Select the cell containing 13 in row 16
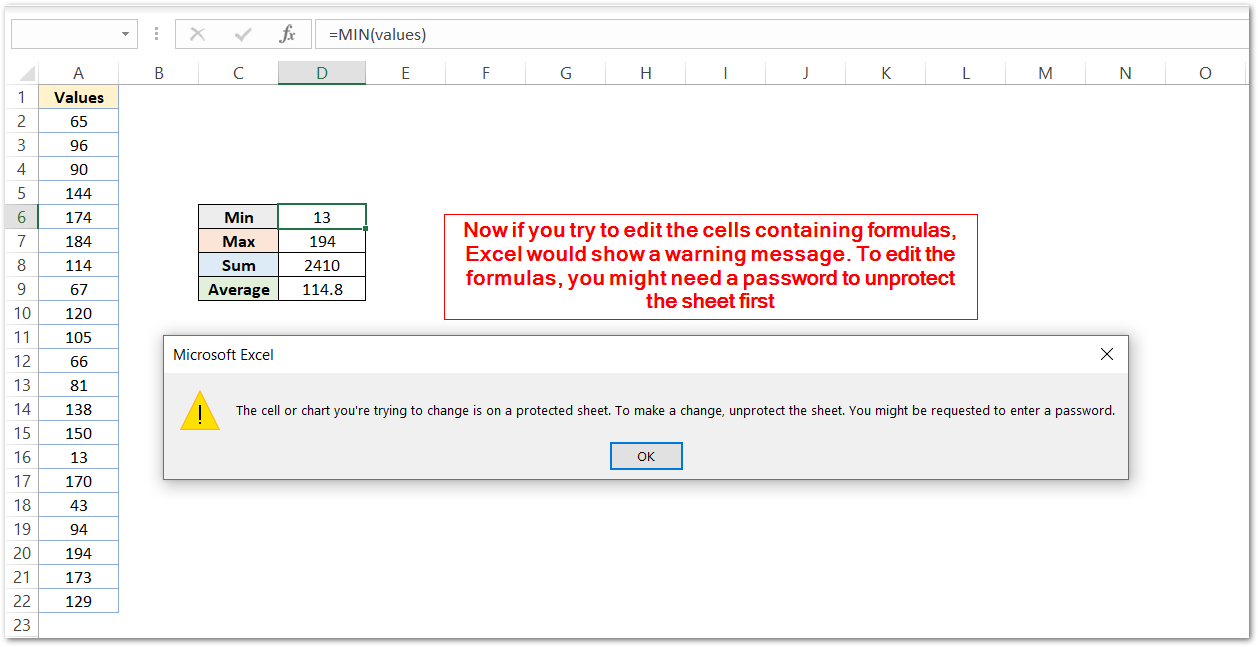The width and height of the screenshot is (1258, 647). tap(78, 456)
